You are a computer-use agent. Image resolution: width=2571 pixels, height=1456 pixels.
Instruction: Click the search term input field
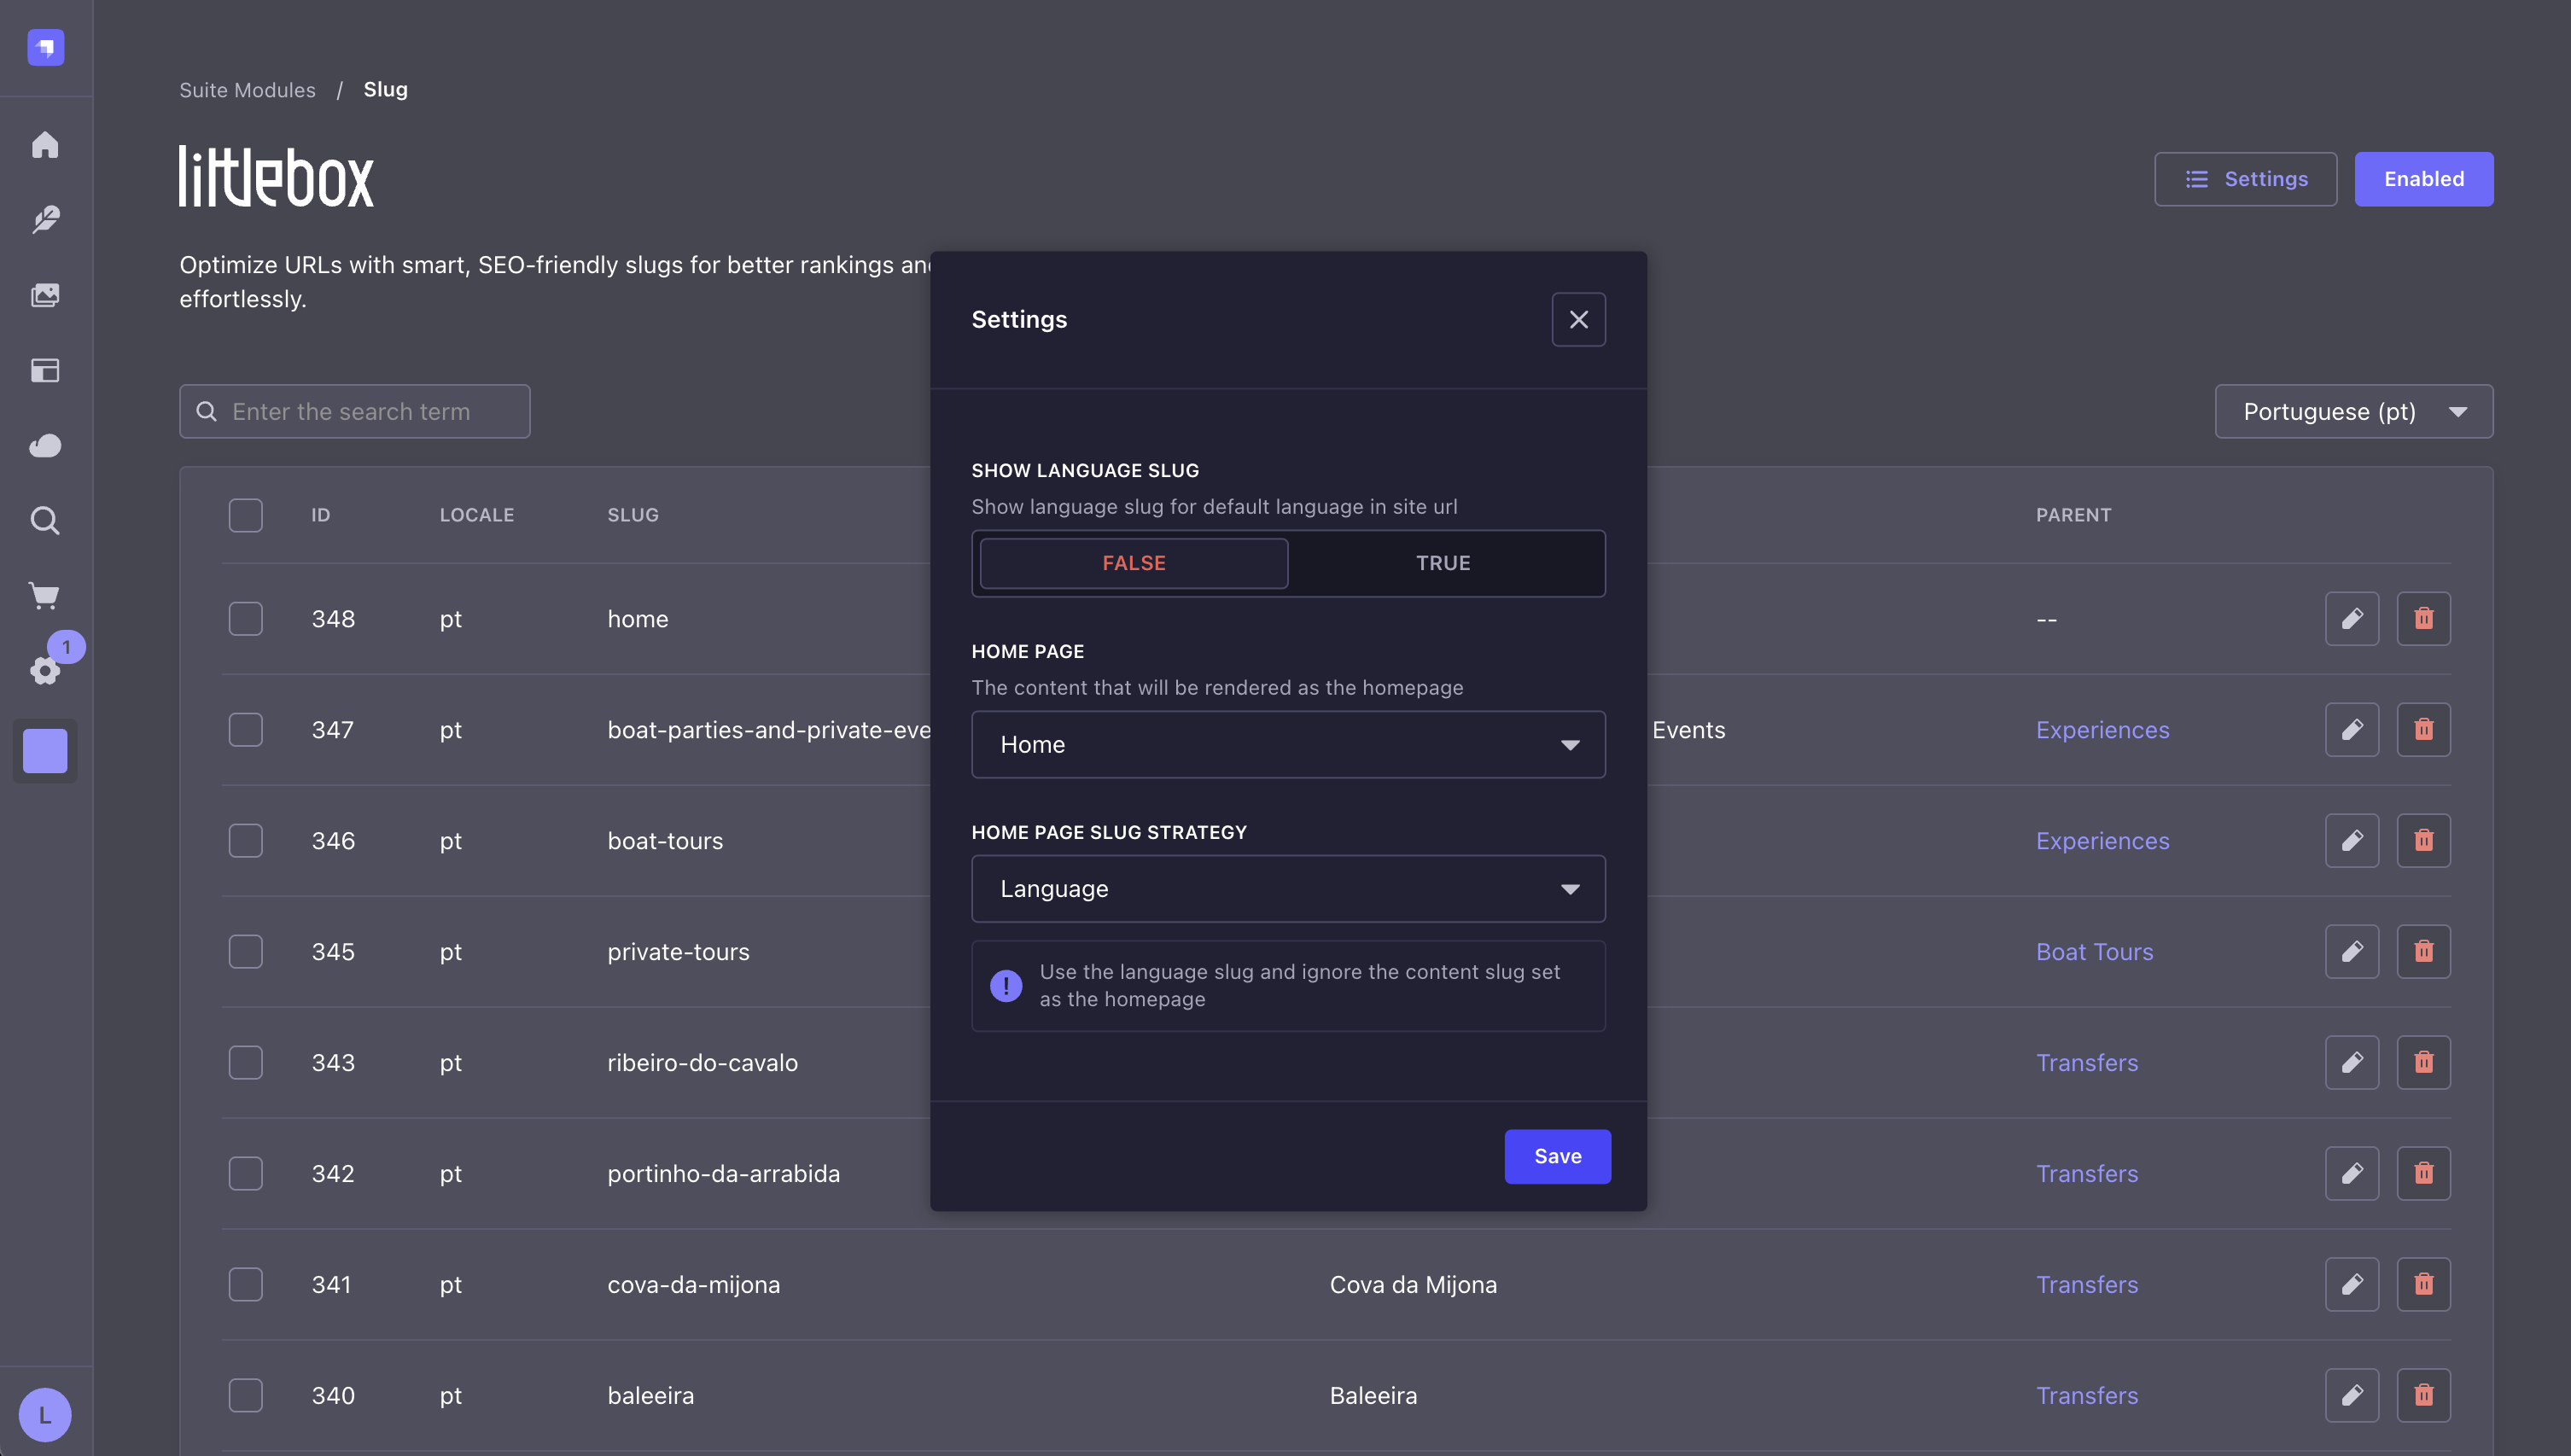pos(370,412)
